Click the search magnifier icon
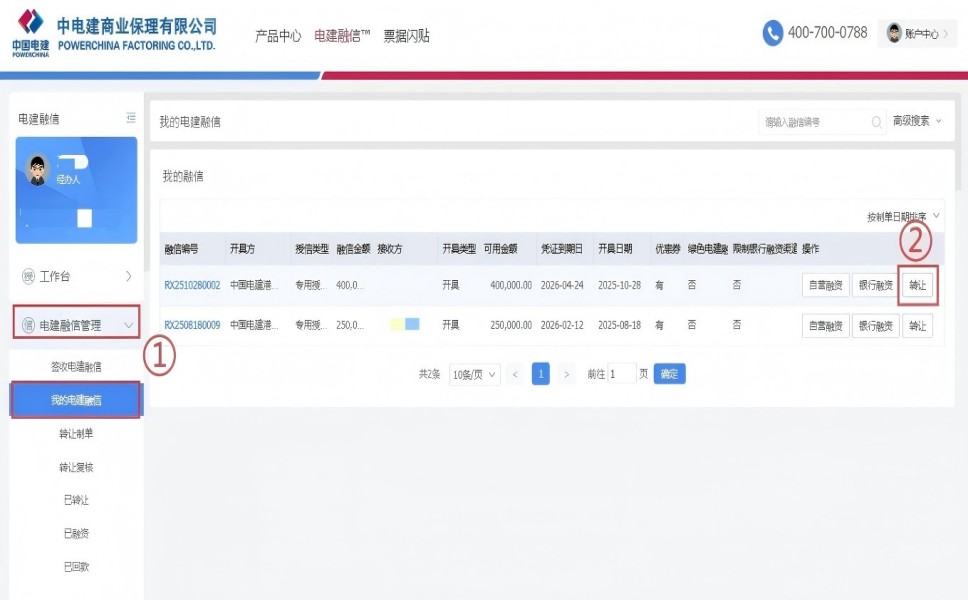 [x=876, y=122]
